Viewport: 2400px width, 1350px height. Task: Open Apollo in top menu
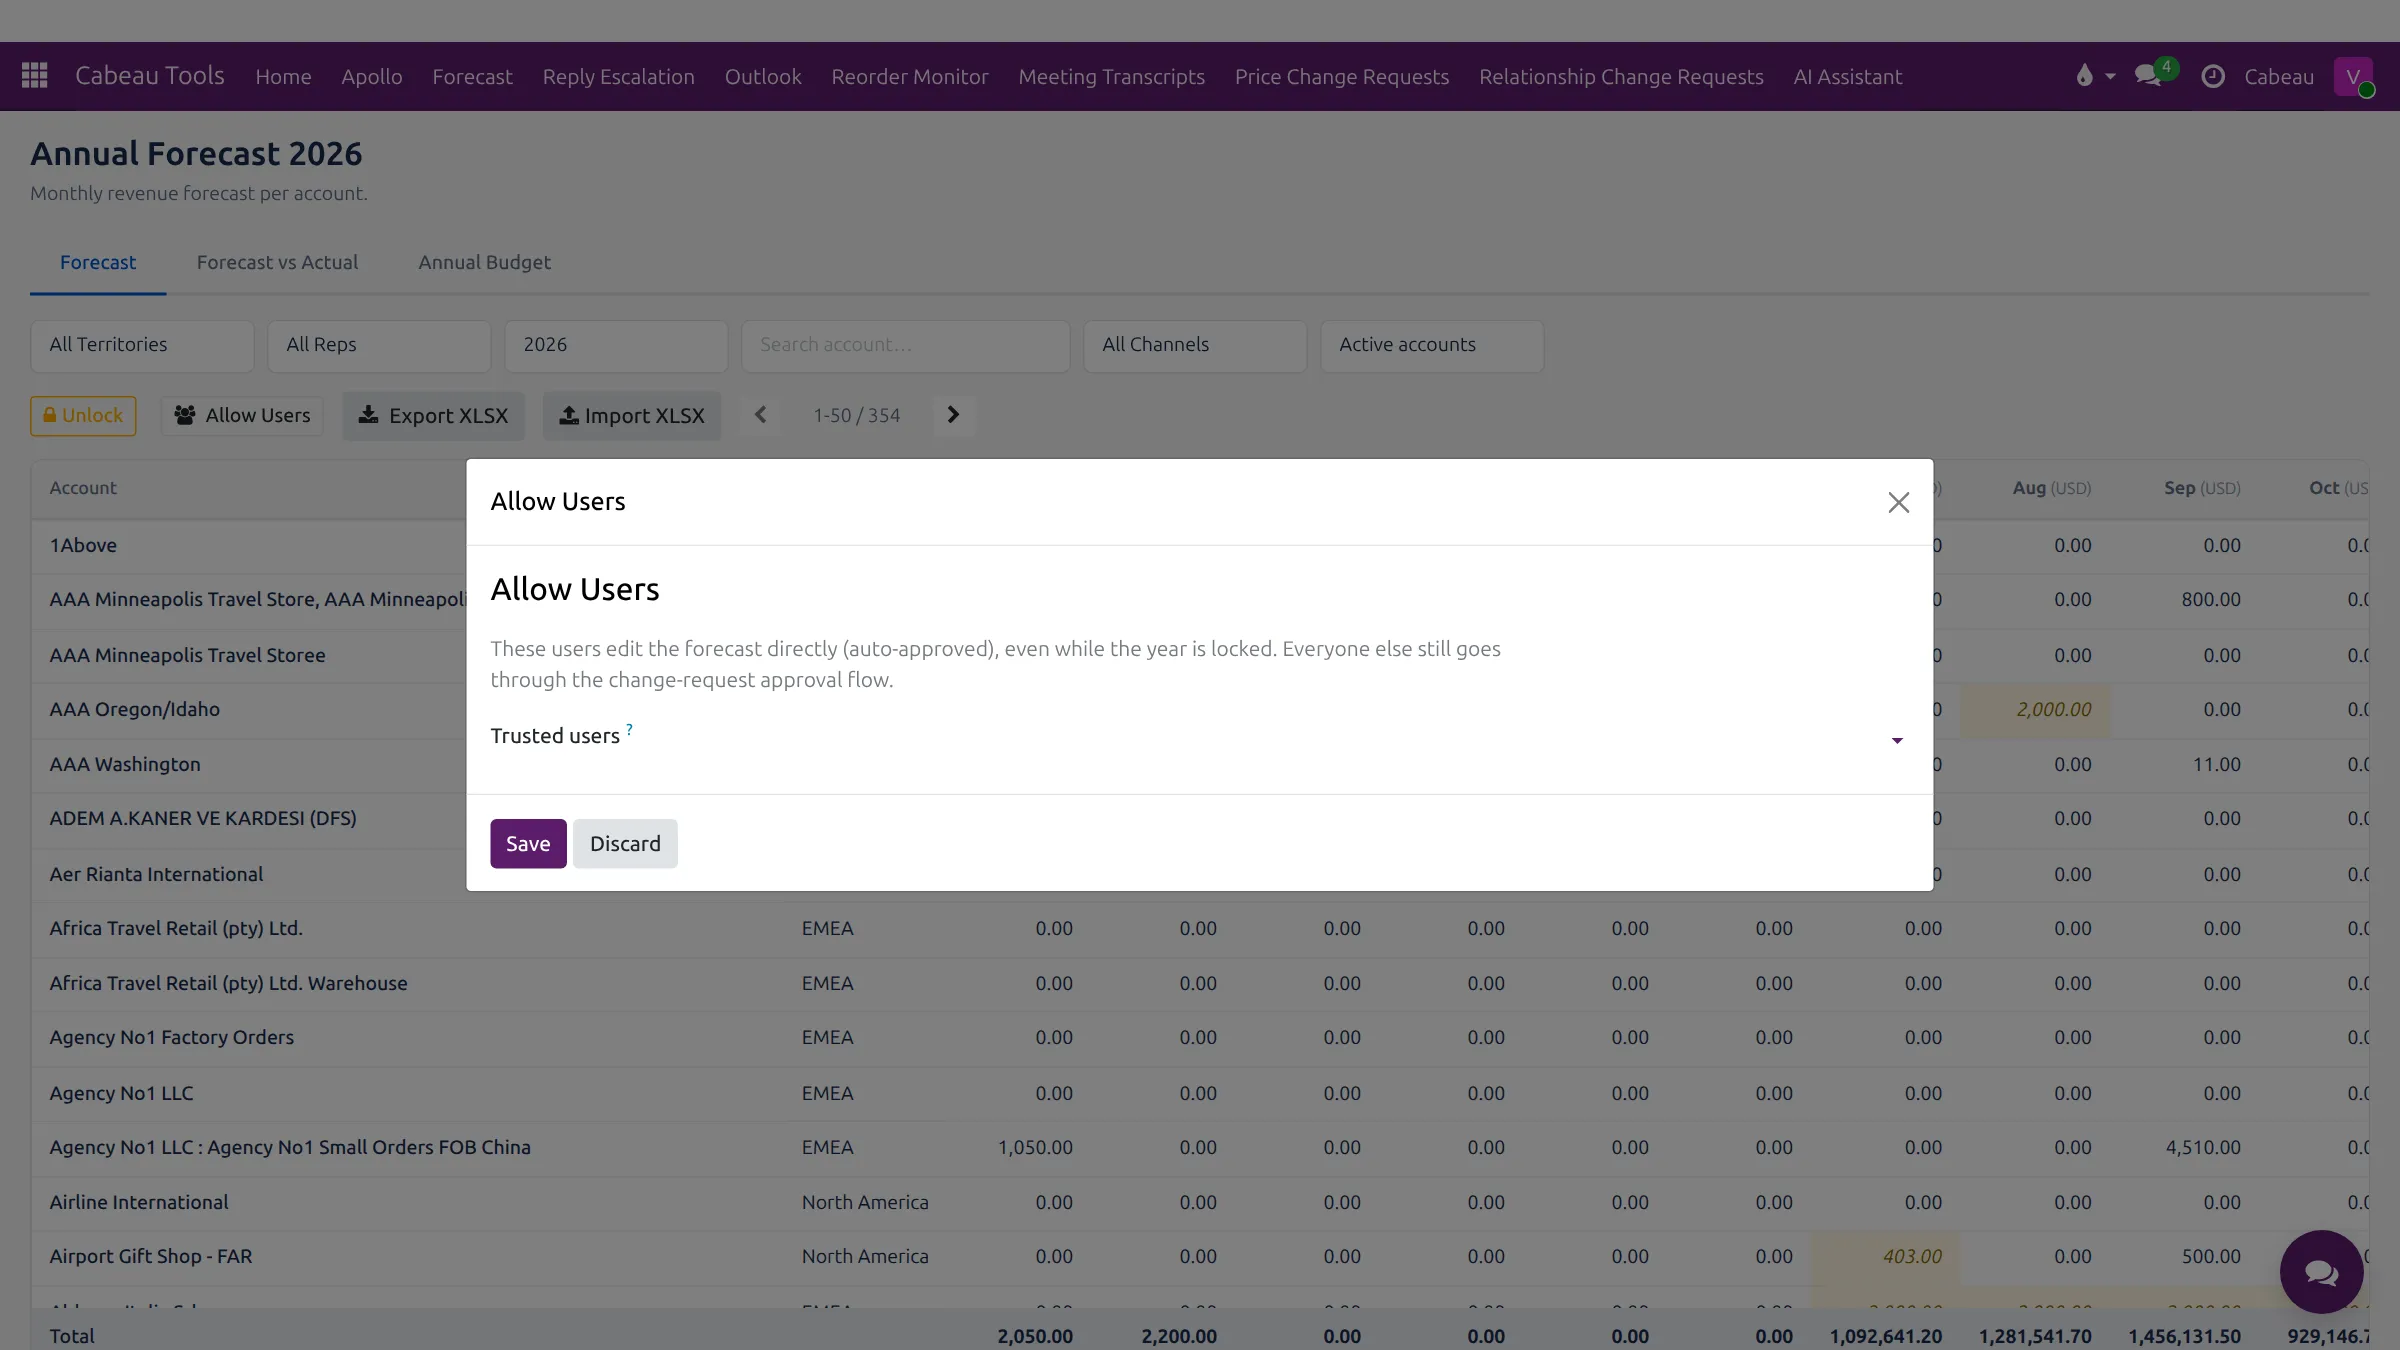pyautogui.click(x=371, y=76)
